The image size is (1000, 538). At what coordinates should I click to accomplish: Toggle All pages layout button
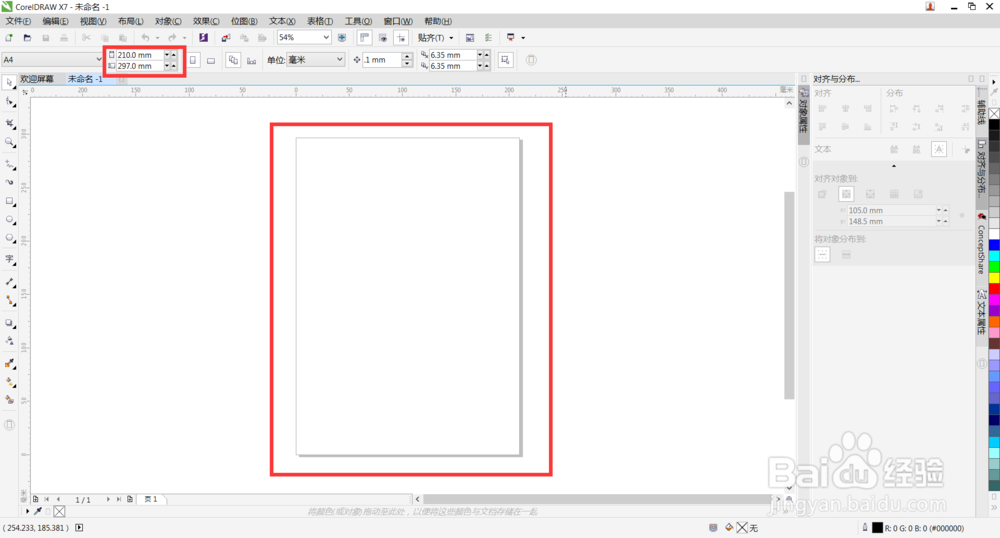[233, 60]
